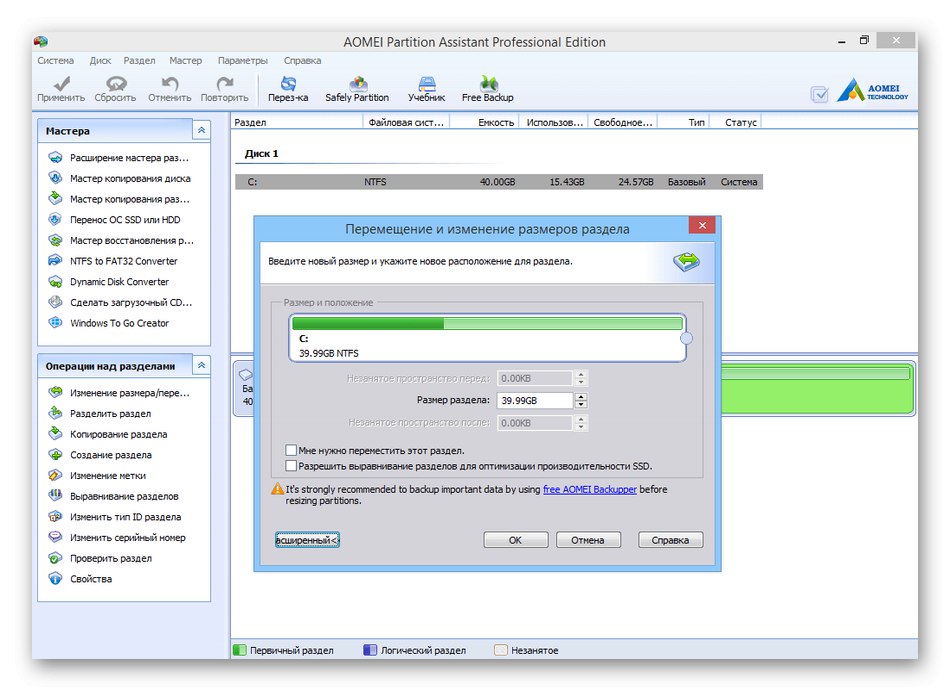The image size is (950, 691).
Task: Collapse the Мастера panel
Action: click(201, 130)
